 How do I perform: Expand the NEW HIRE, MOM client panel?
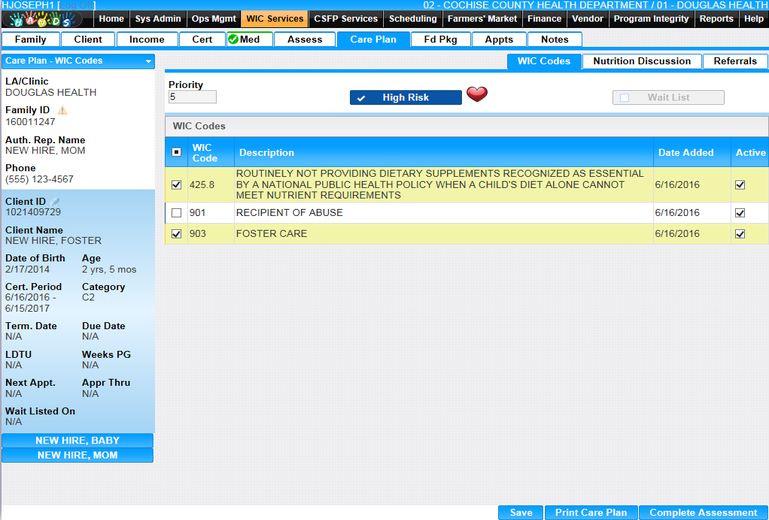77,455
